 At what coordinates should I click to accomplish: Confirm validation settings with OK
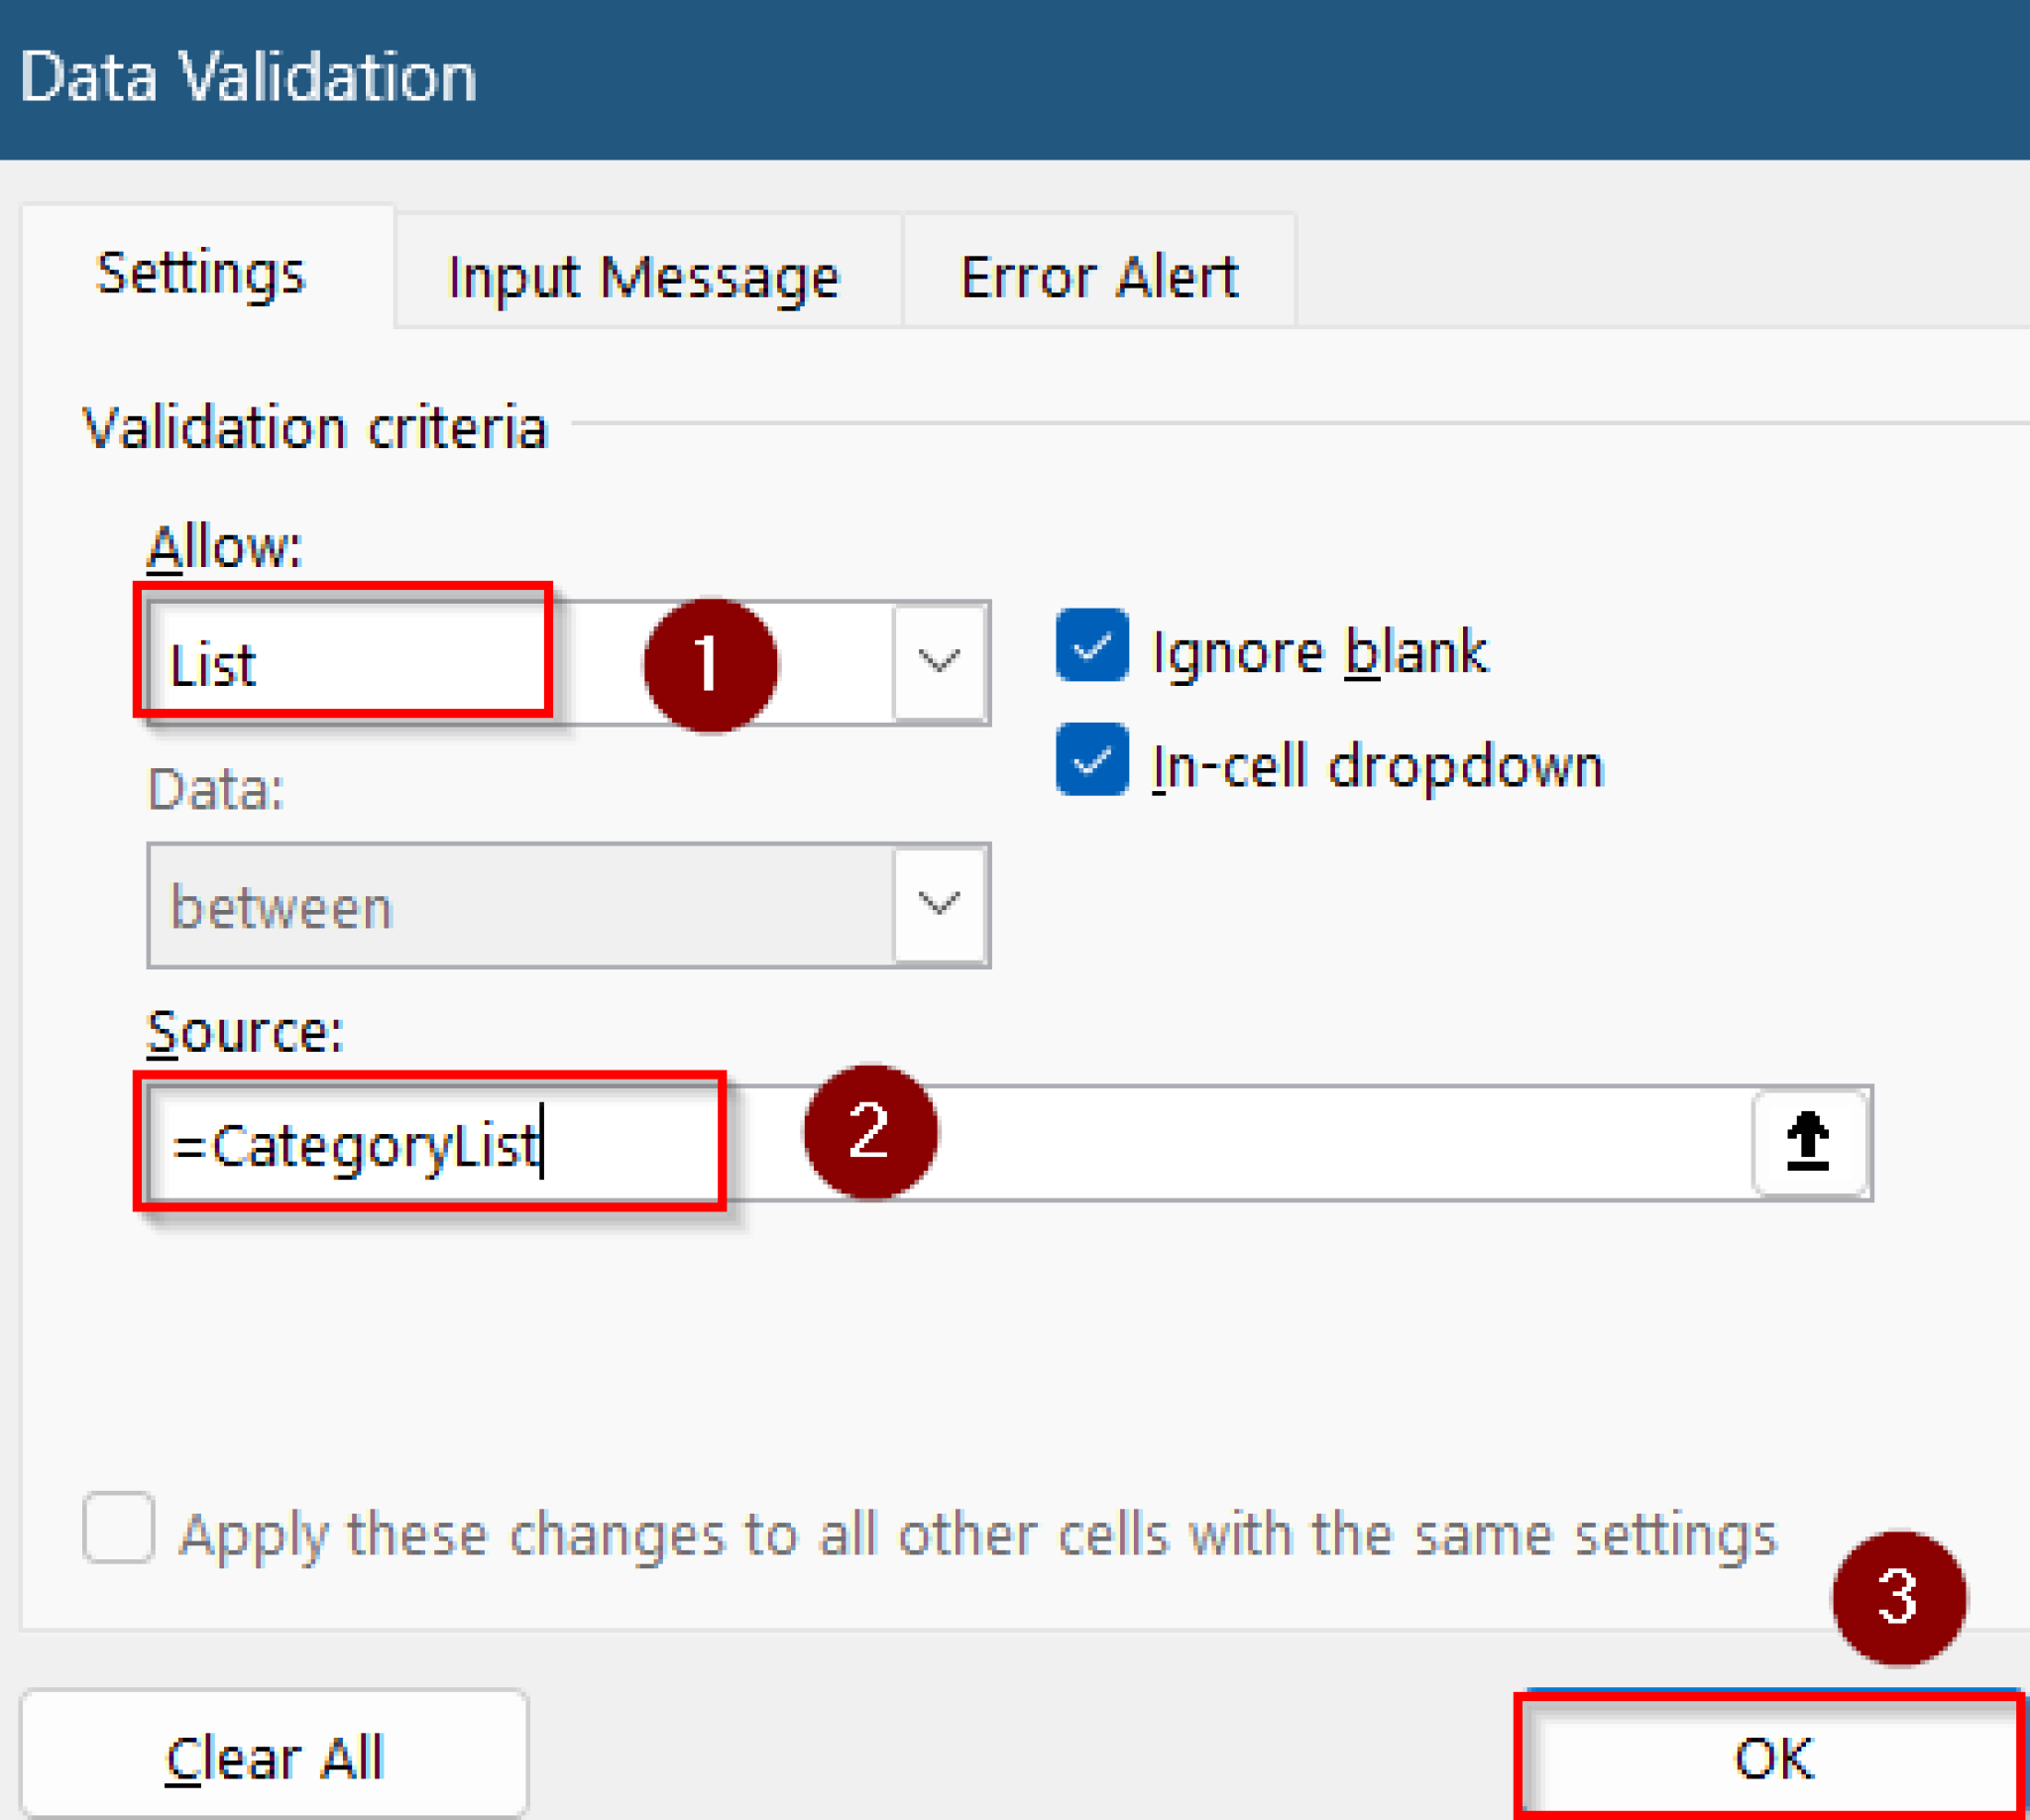(x=1770, y=1757)
